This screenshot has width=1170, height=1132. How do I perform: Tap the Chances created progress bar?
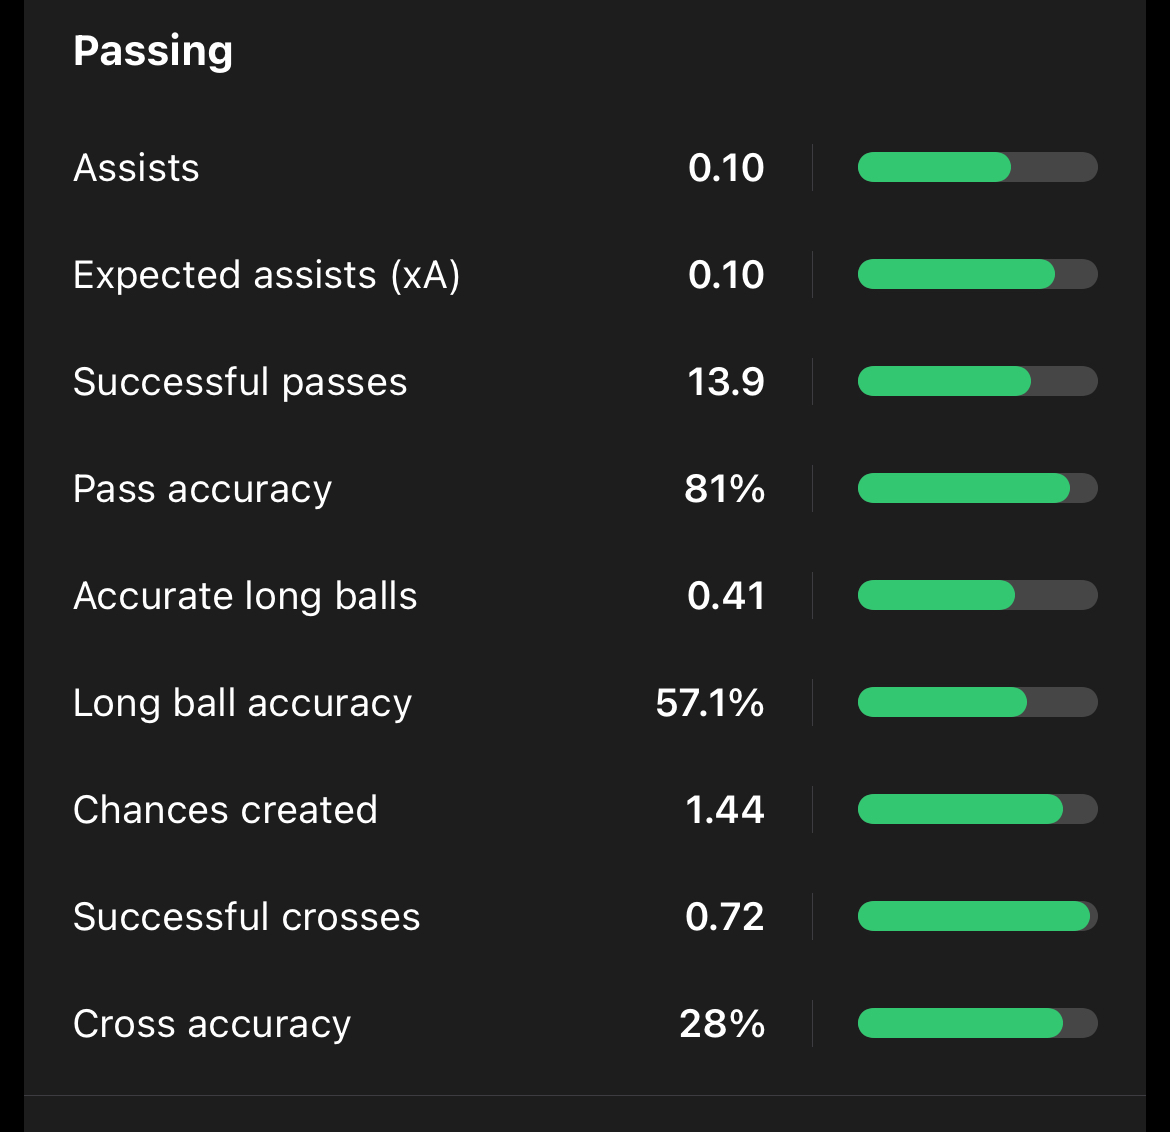(x=977, y=810)
